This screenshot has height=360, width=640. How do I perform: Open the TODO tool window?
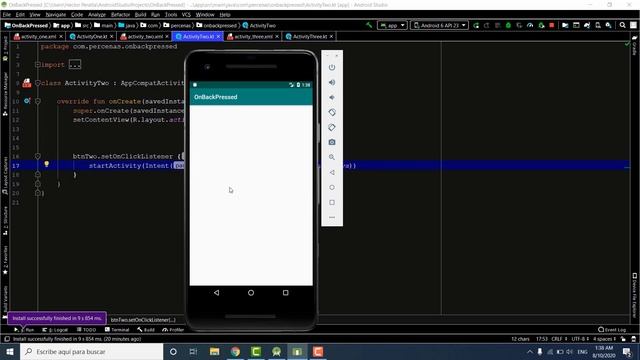(x=86, y=330)
